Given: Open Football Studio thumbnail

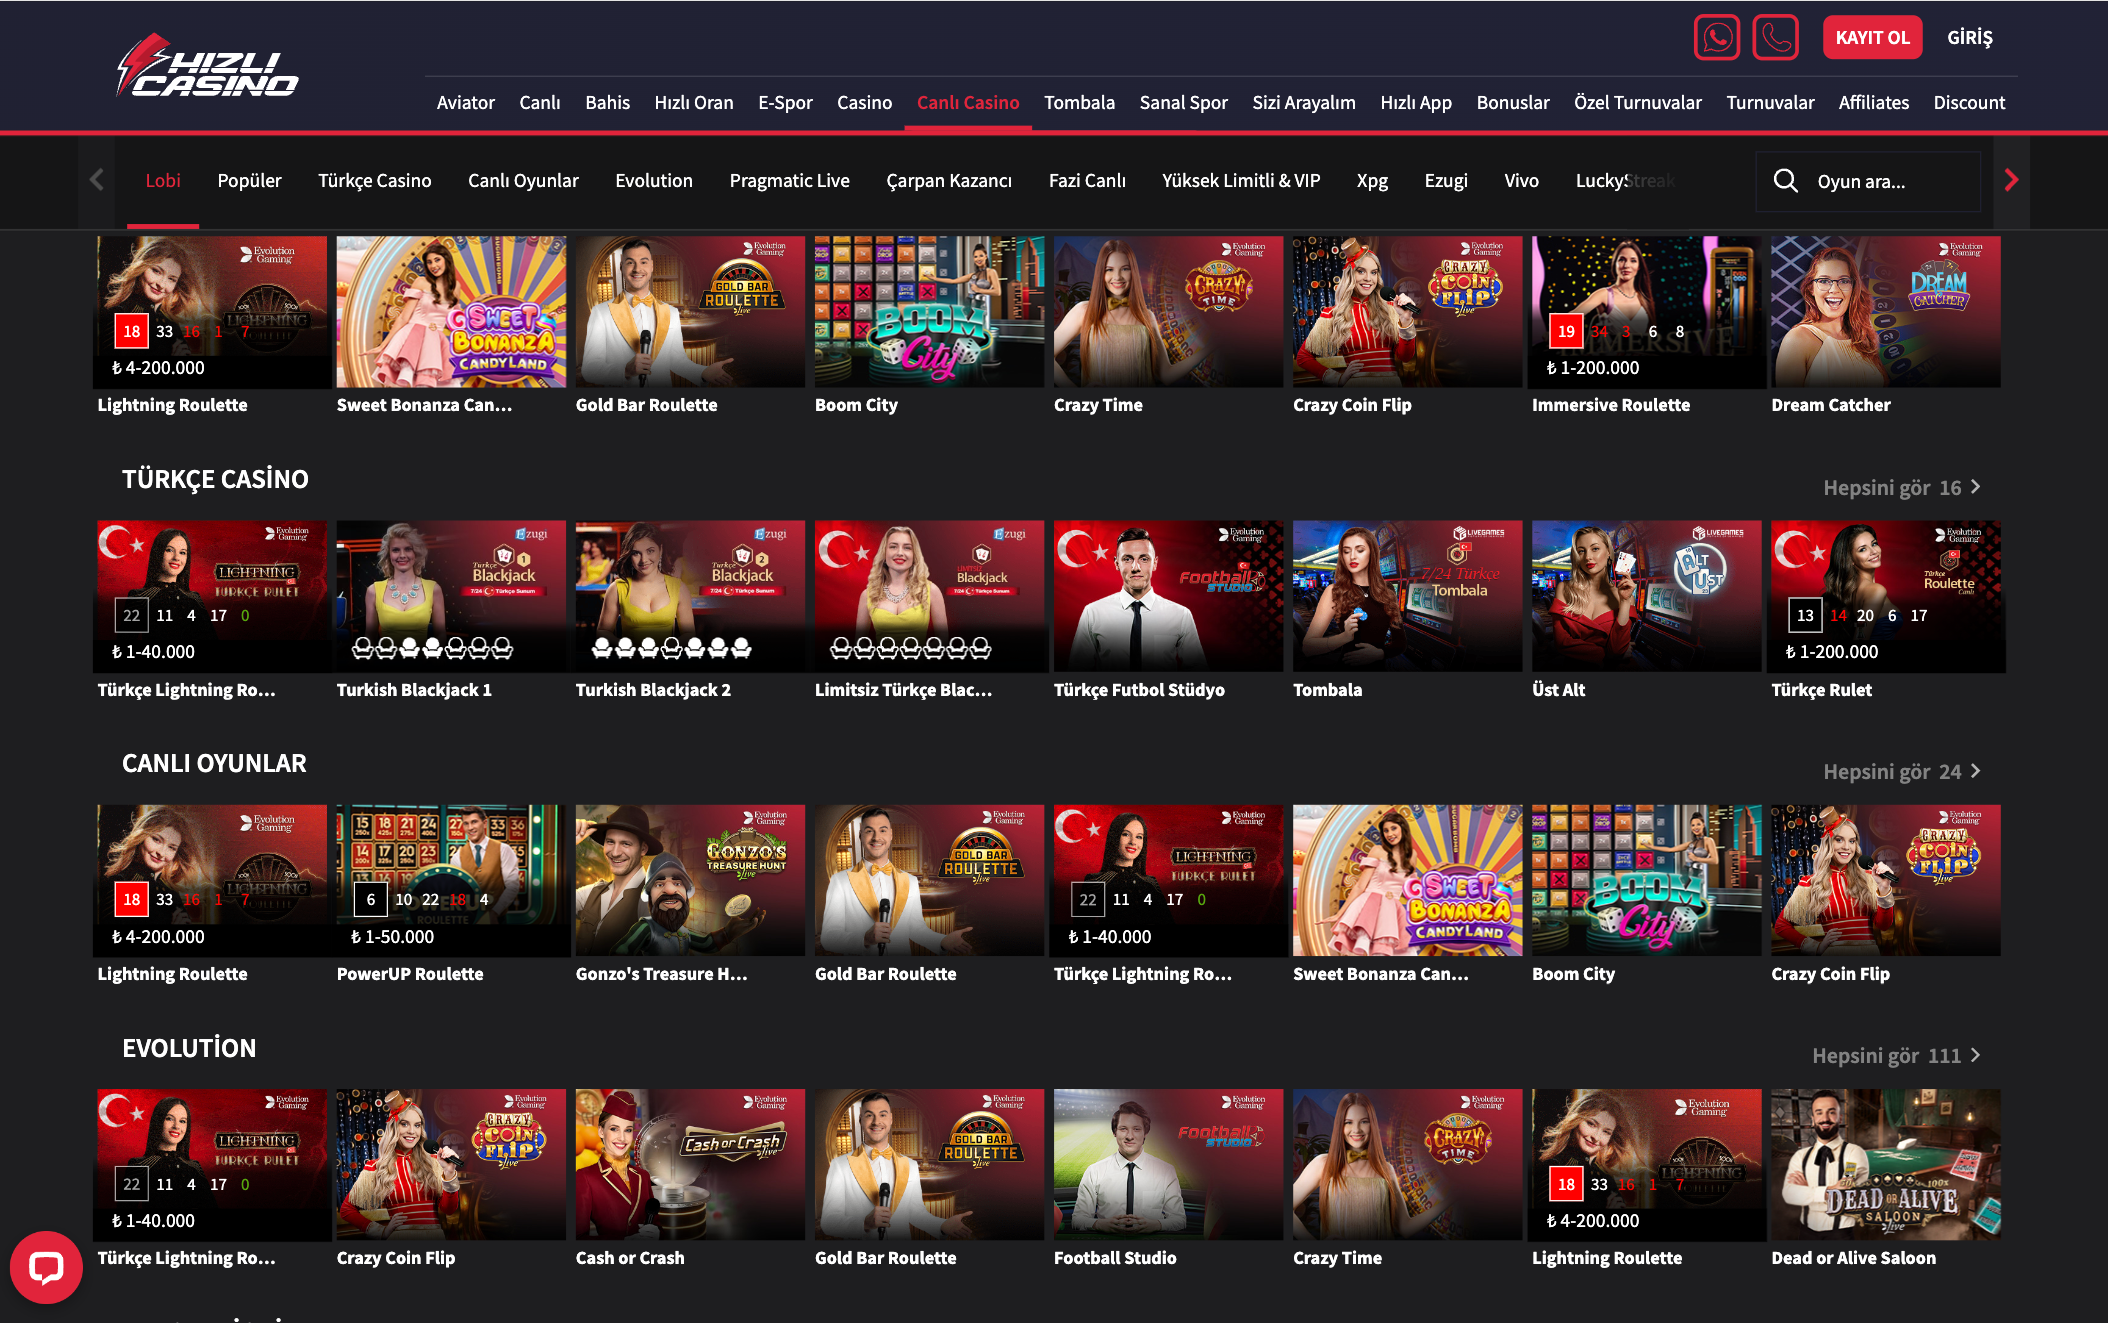Looking at the screenshot, I should [x=1168, y=1165].
